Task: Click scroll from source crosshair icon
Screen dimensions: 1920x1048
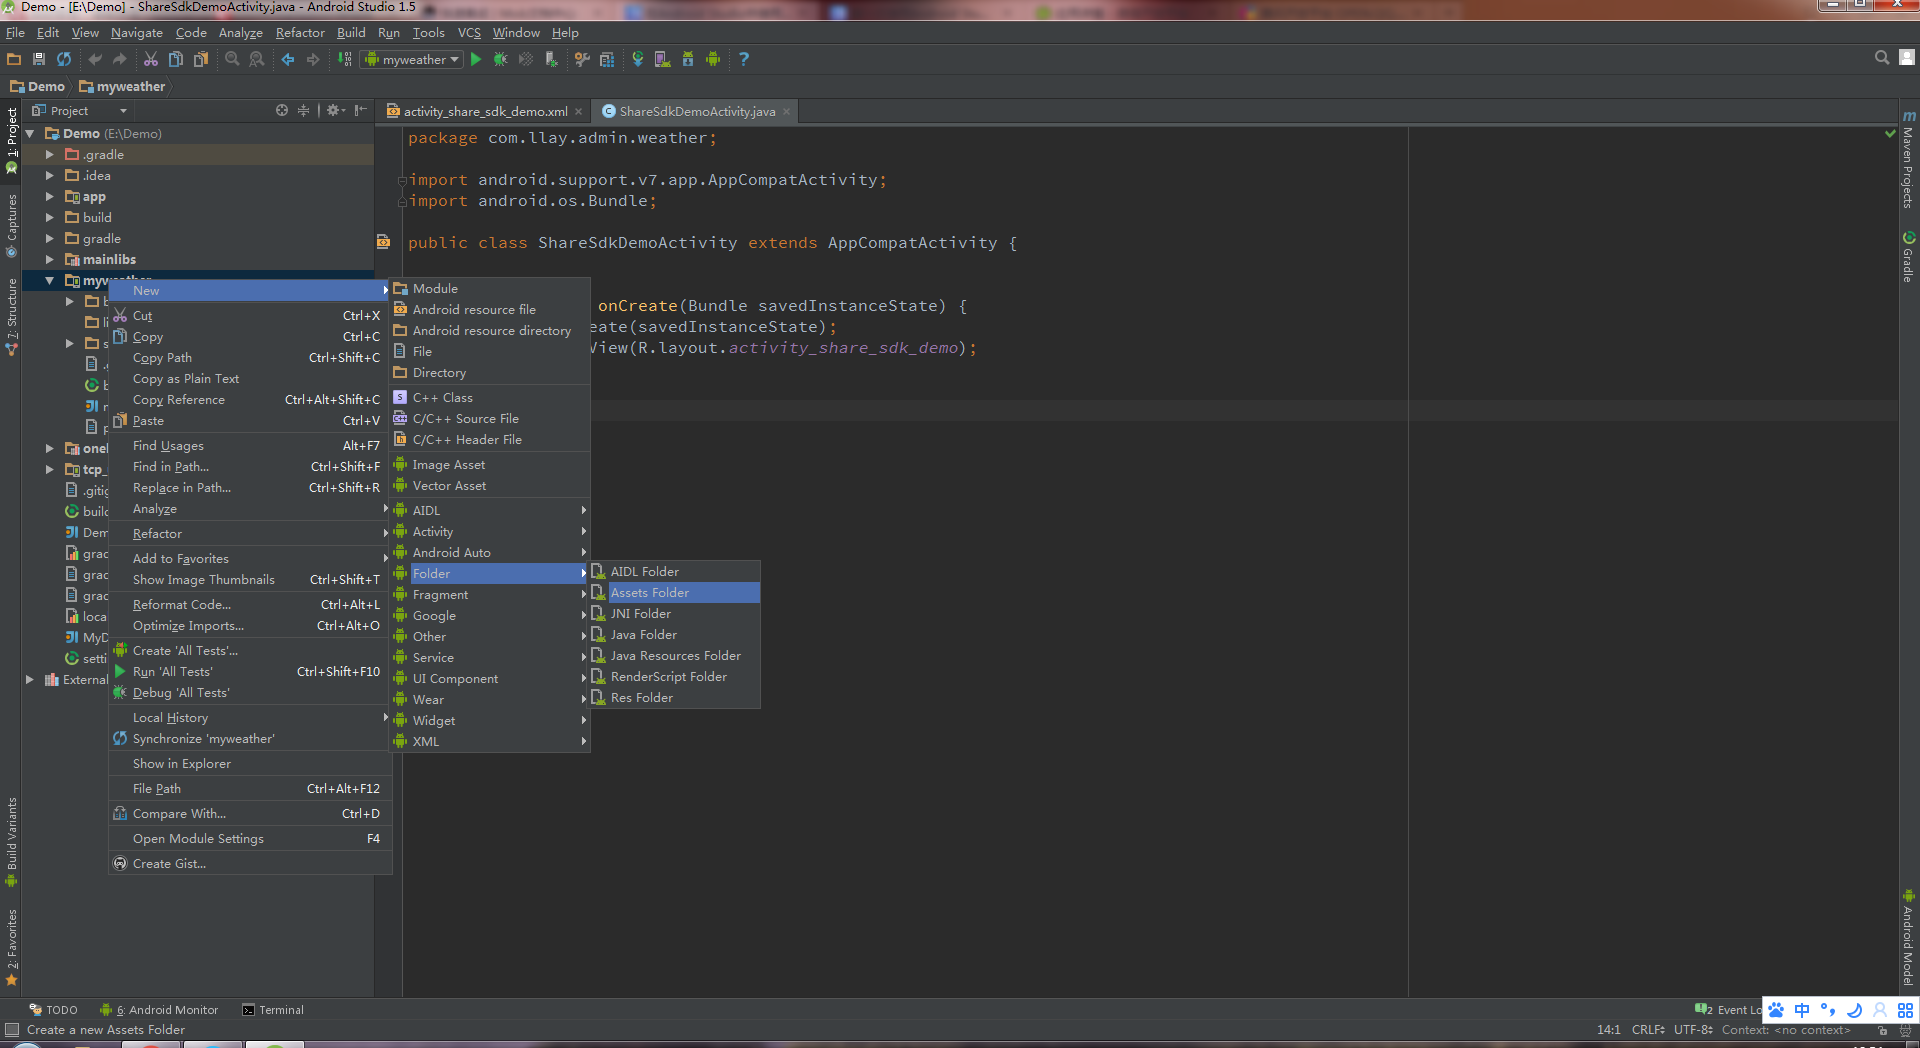Action: point(282,111)
